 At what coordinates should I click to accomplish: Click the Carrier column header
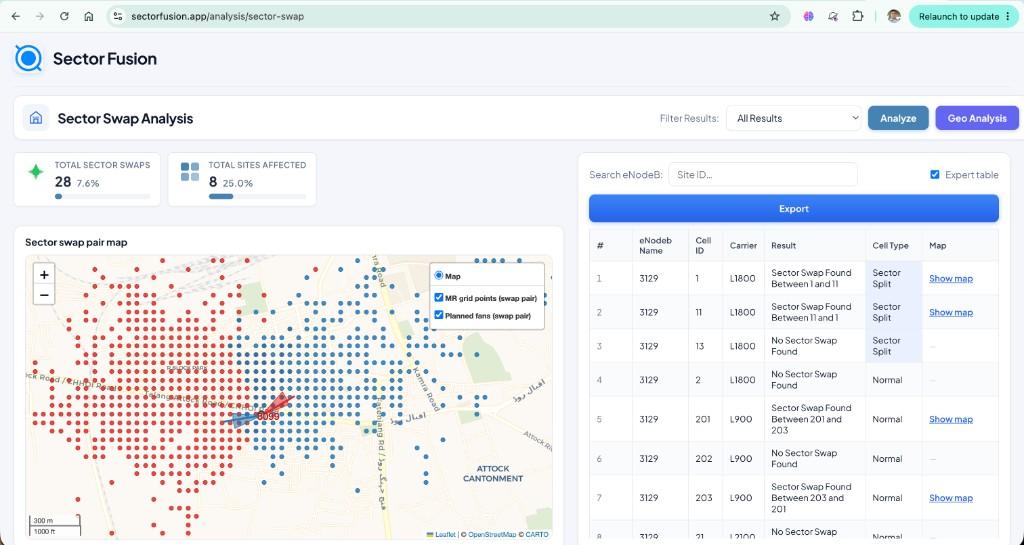pos(743,245)
